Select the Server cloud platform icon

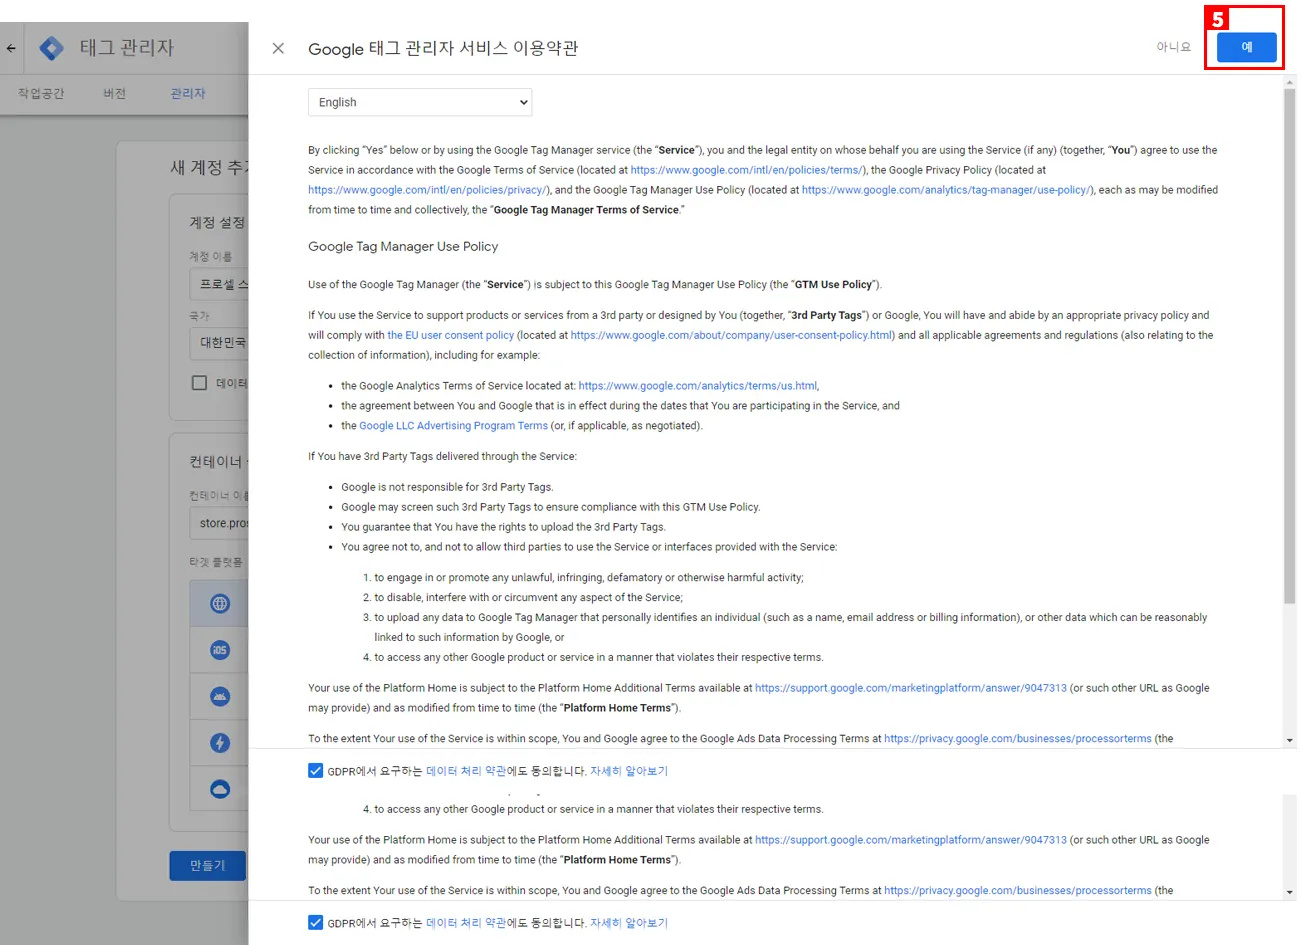click(220, 789)
